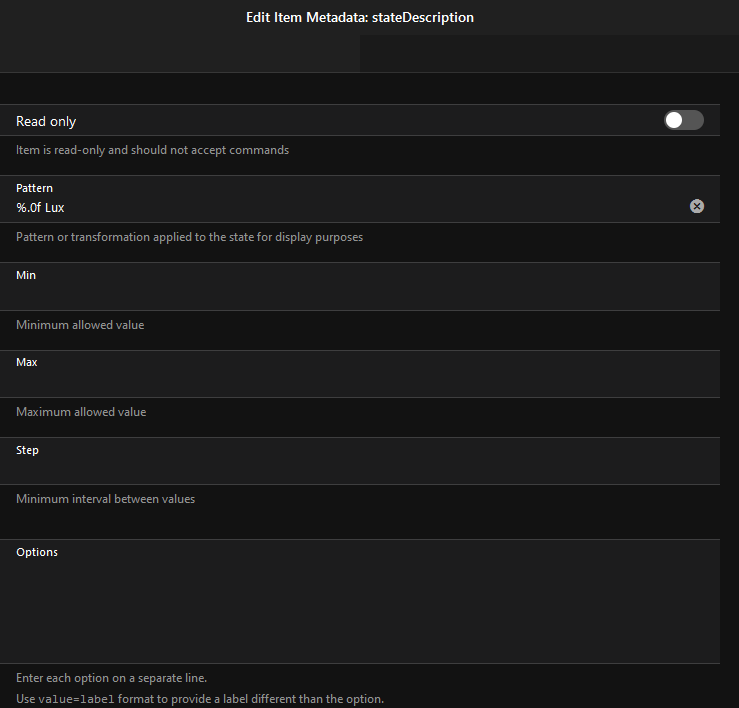Focus the Step value input field

pyautogui.click(x=350, y=470)
